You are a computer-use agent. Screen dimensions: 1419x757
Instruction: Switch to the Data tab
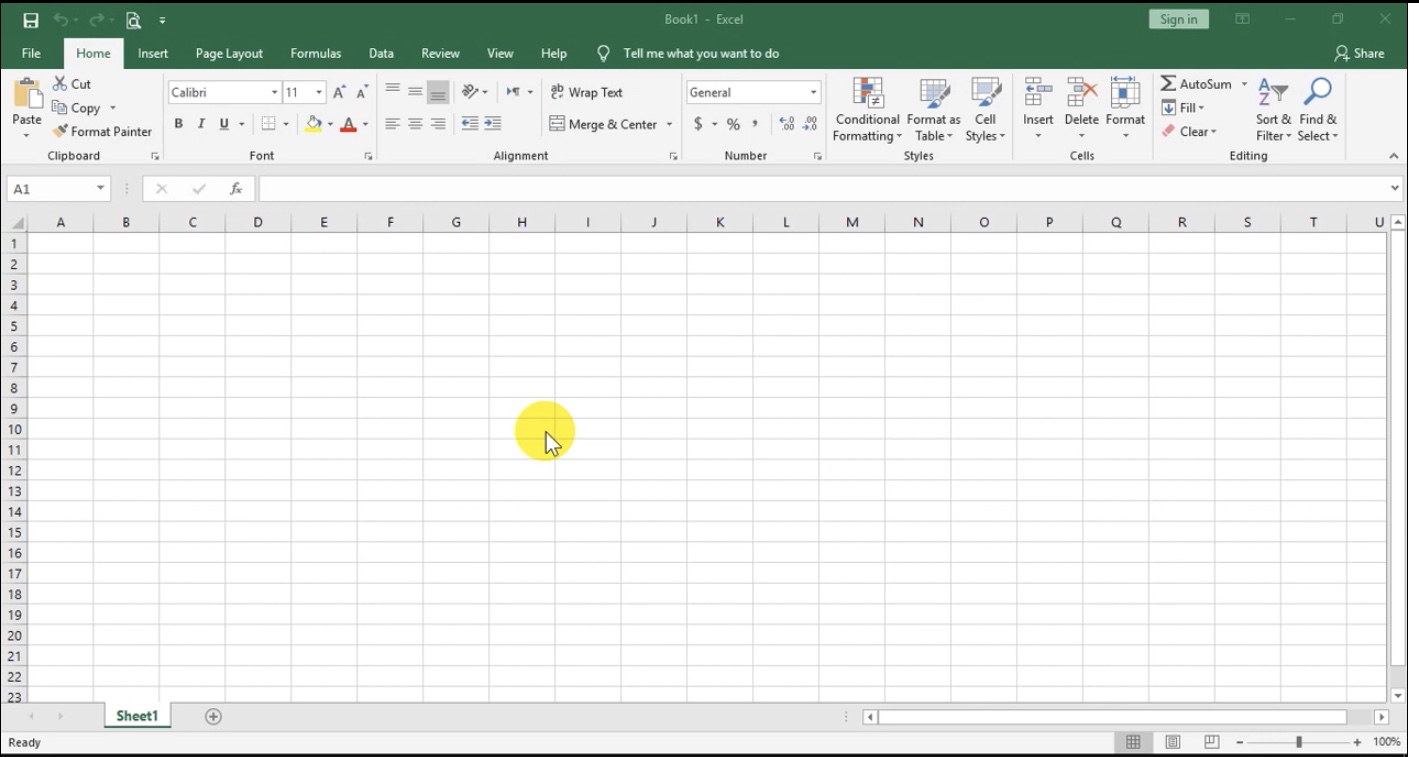click(x=381, y=53)
